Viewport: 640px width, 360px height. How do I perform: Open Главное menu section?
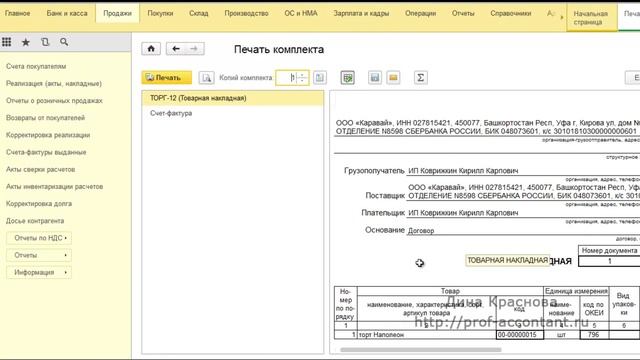click(x=18, y=13)
